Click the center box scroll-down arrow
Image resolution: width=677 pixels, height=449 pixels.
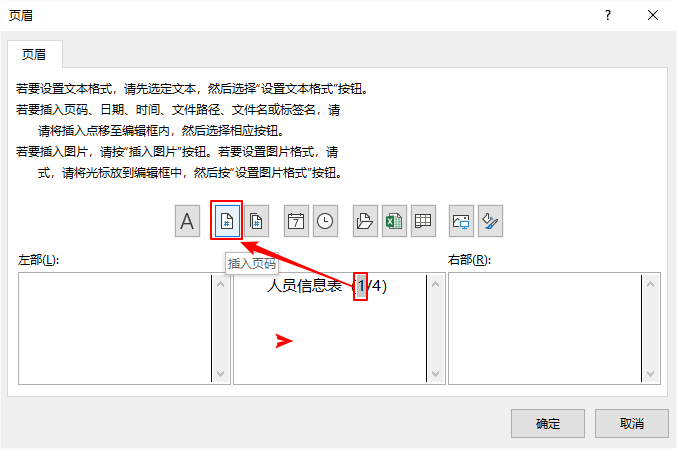(436, 374)
